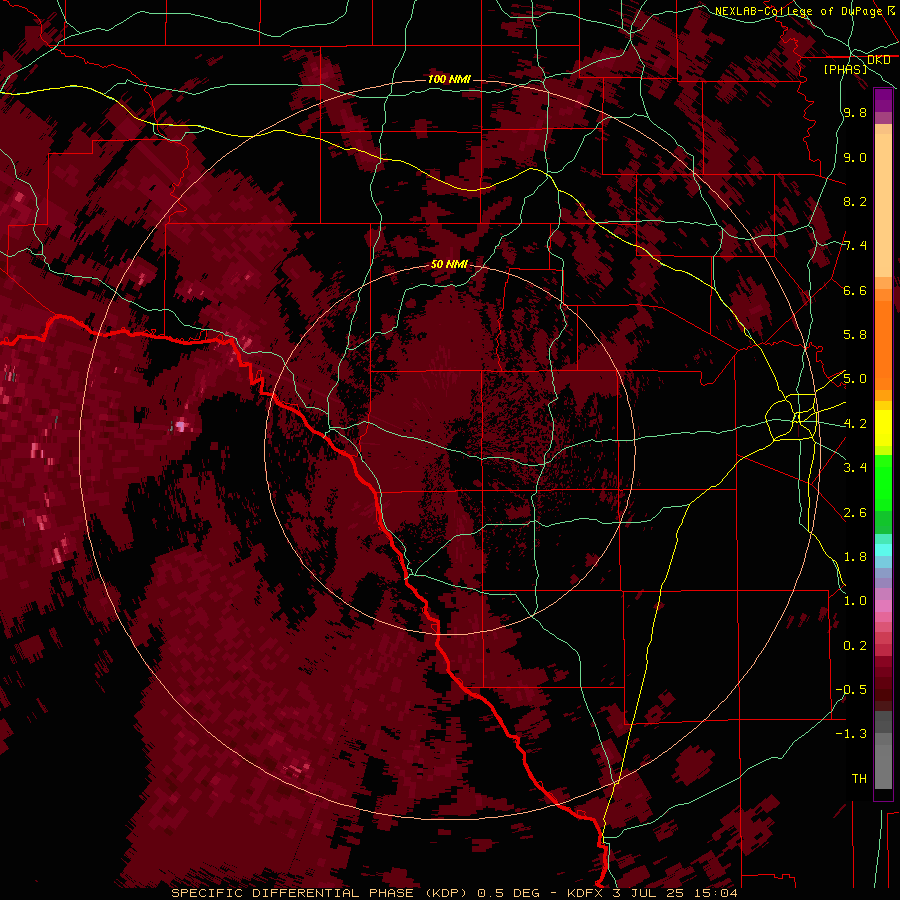
Task: Click the cyan segment of the color bar
Action: [x=883, y=549]
